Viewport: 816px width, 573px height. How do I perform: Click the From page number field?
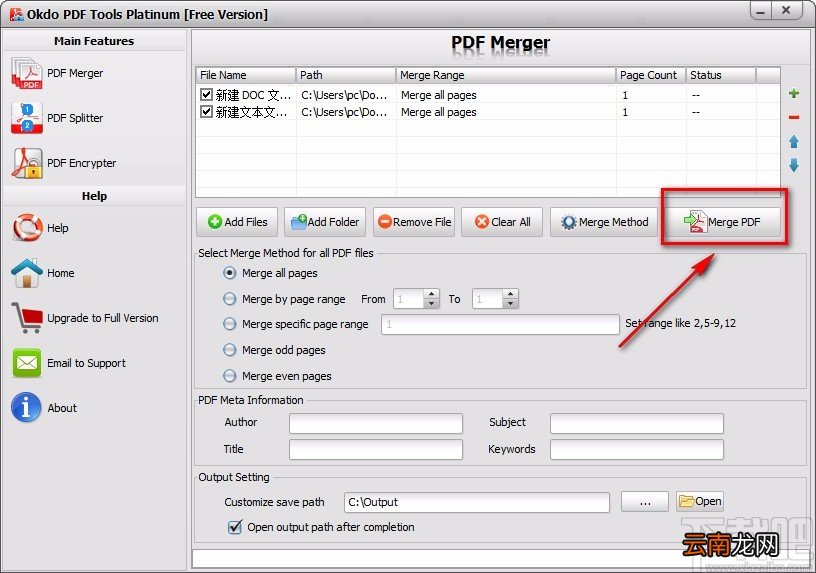coord(409,299)
